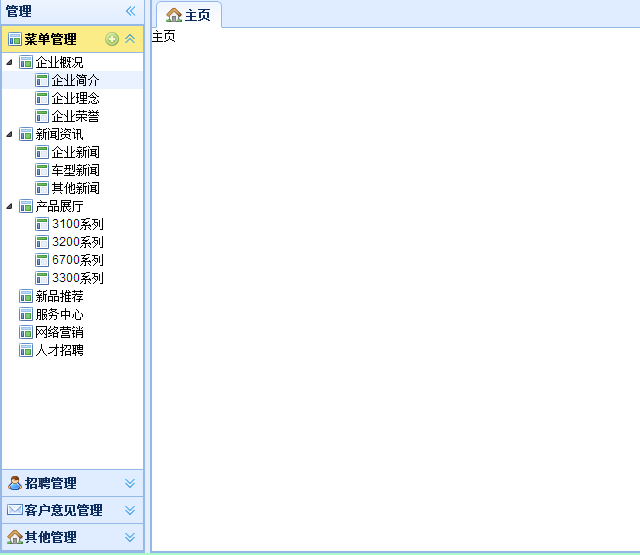The height and width of the screenshot is (555, 640).
Task: Collapse the 管理 side panel
Action: [131, 11]
